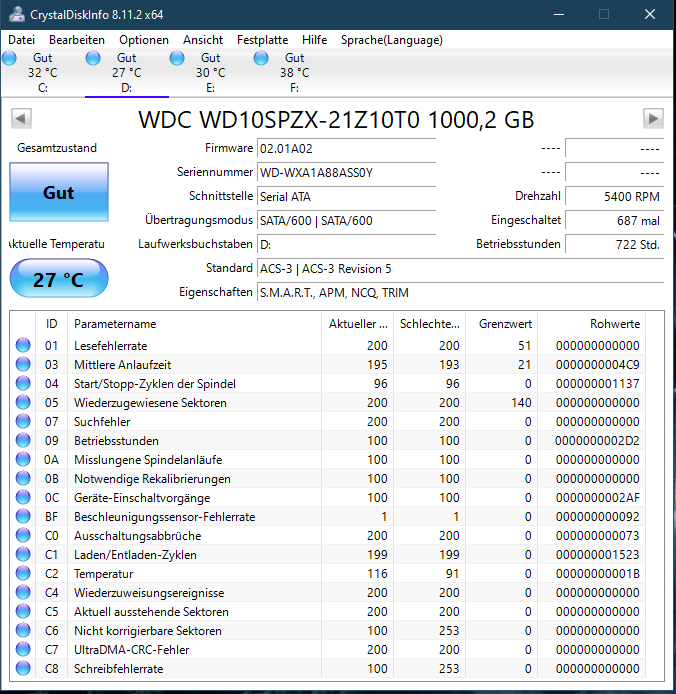Click the Eingeschaltet value 687 mal

pos(614,220)
